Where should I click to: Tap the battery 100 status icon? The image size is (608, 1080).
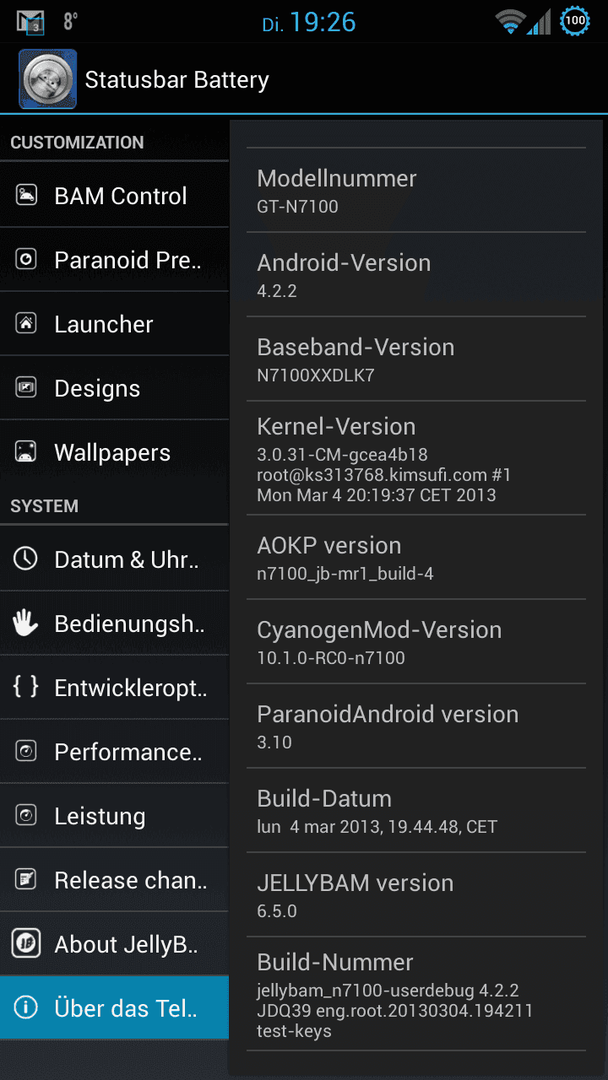point(574,21)
